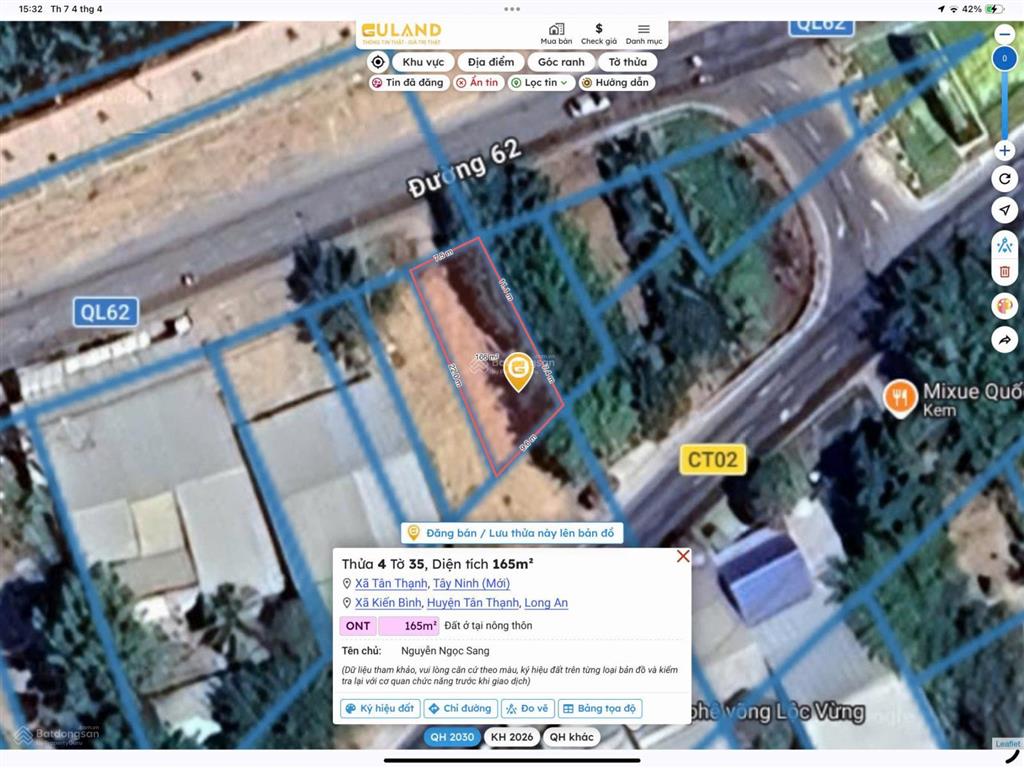1024x768 pixels.
Task: Open the Xã Kiến Bình link
Action: [x=388, y=603]
